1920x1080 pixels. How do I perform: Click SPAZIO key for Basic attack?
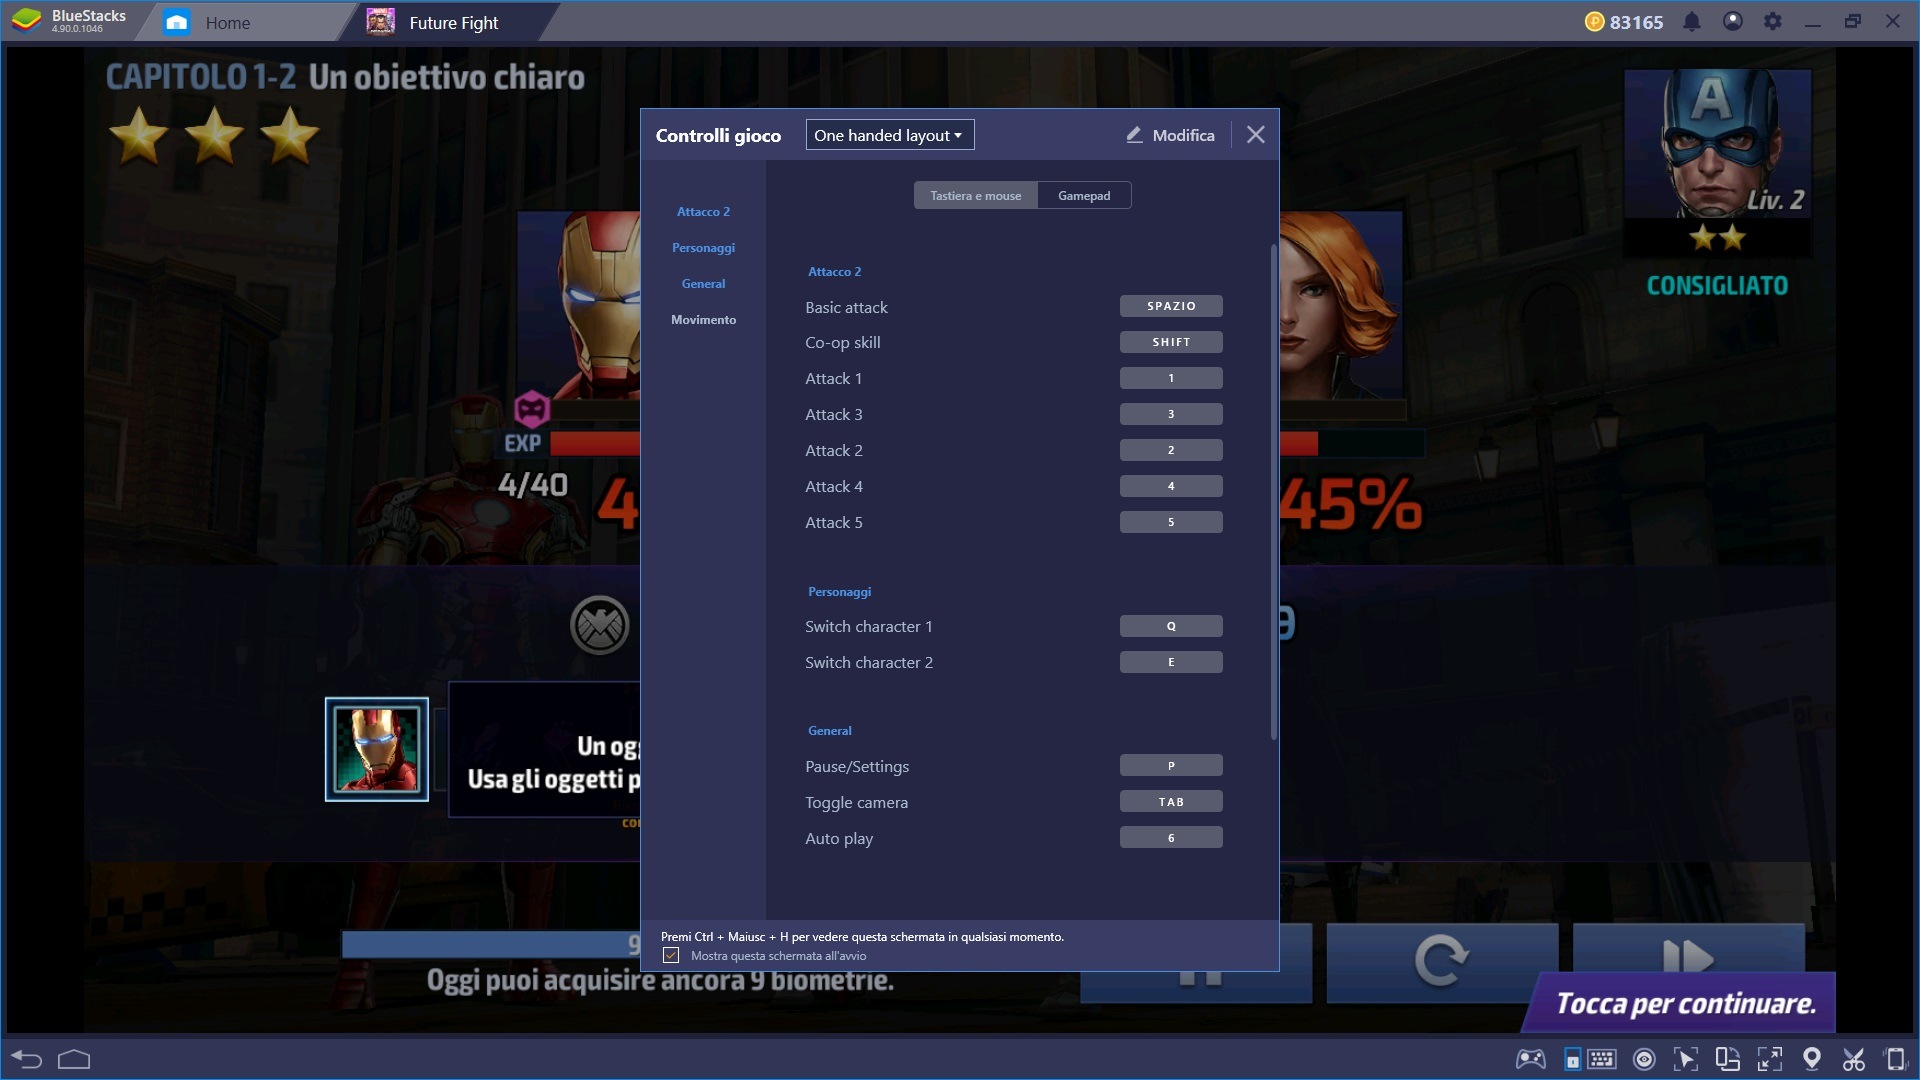[x=1171, y=306]
